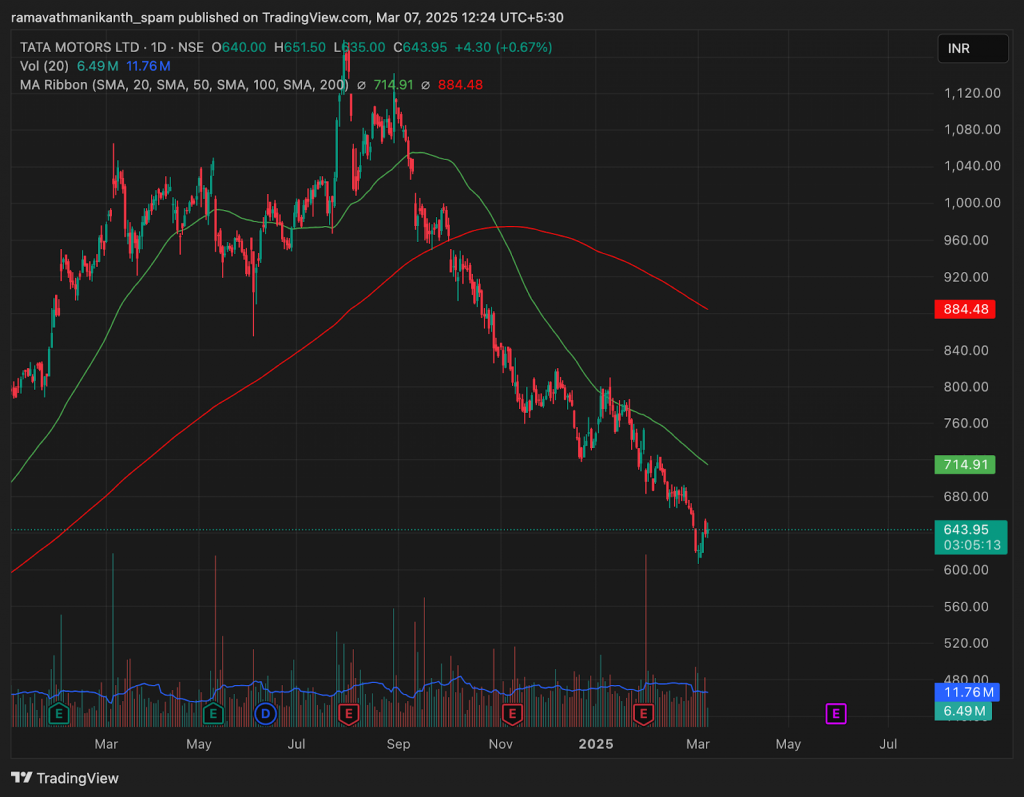
Task: Click the red 884.48 price scale label
Action: (x=964, y=310)
